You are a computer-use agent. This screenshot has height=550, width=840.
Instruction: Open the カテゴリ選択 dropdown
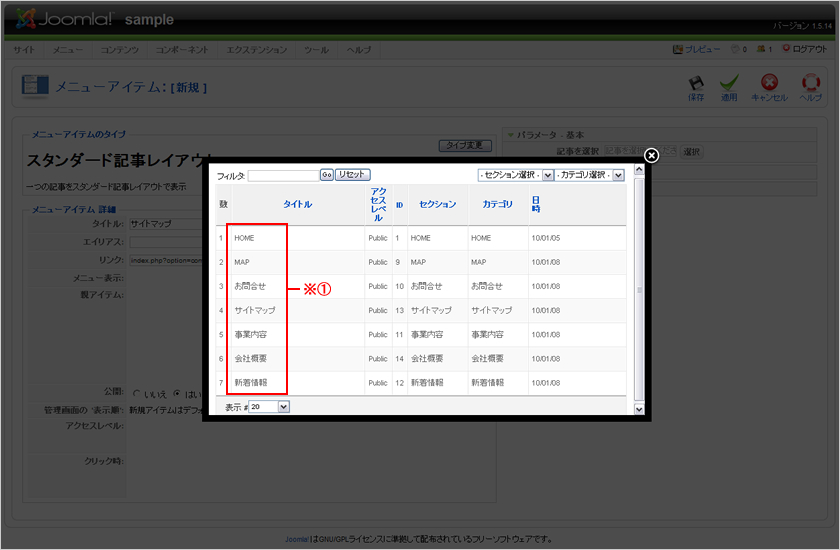[590, 175]
